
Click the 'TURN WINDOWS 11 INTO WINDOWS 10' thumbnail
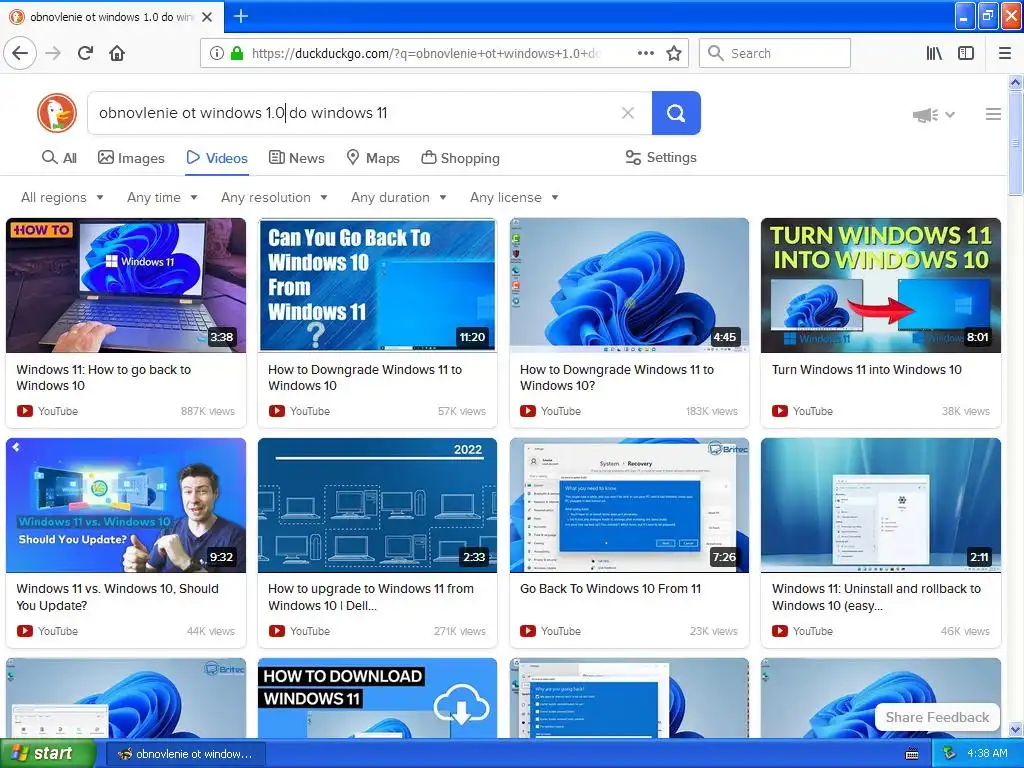[x=881, y=285]
